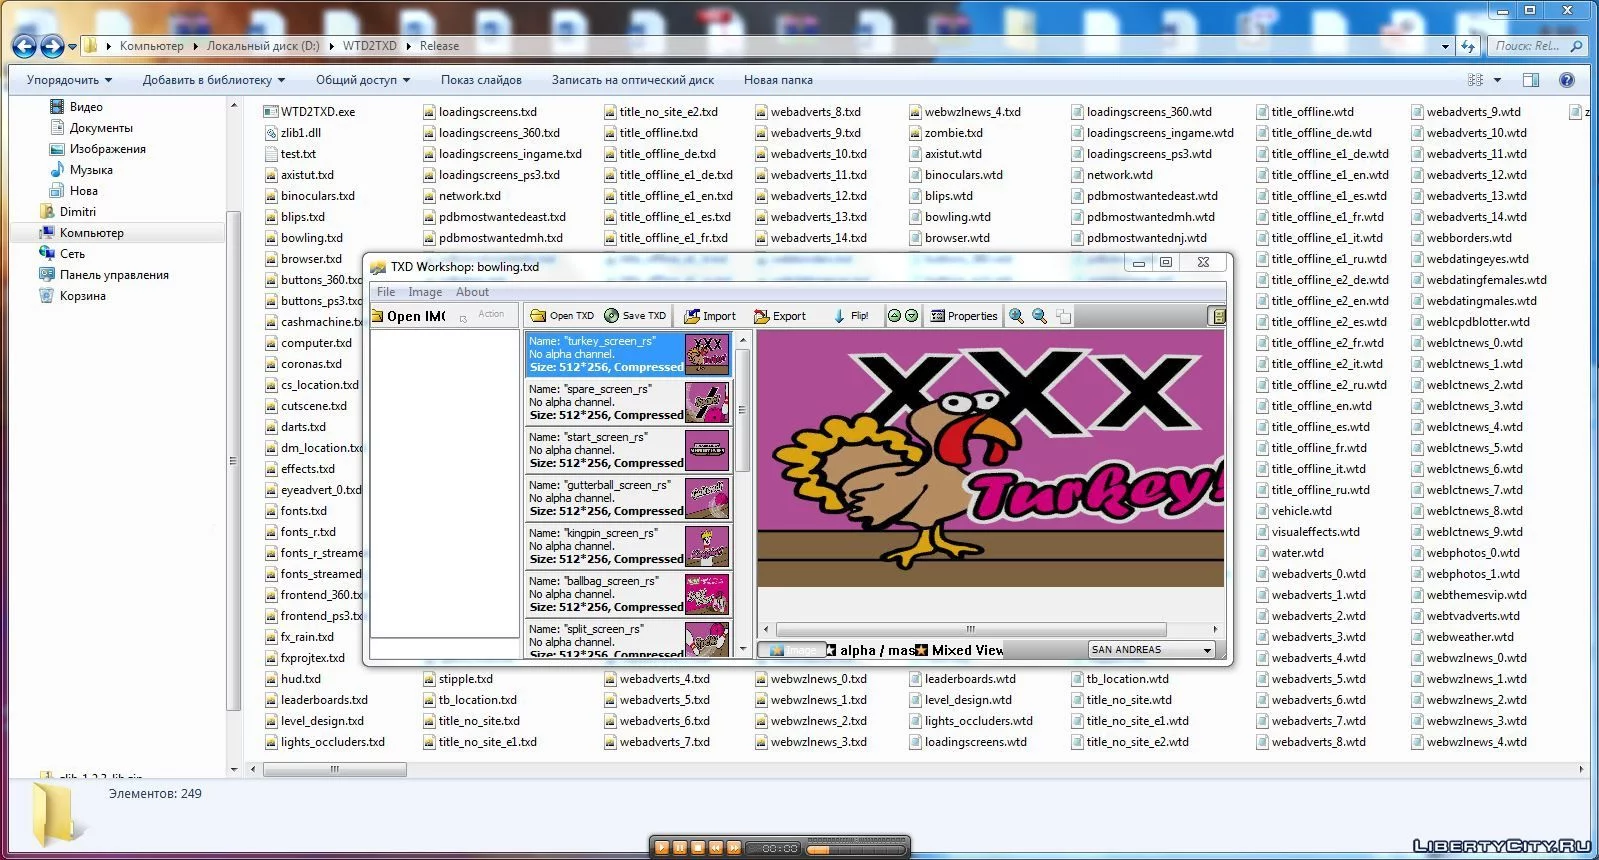Click yellow panel icon at toolbar right
This screenshot has height=860, width=1599.
coord(1217,316)
